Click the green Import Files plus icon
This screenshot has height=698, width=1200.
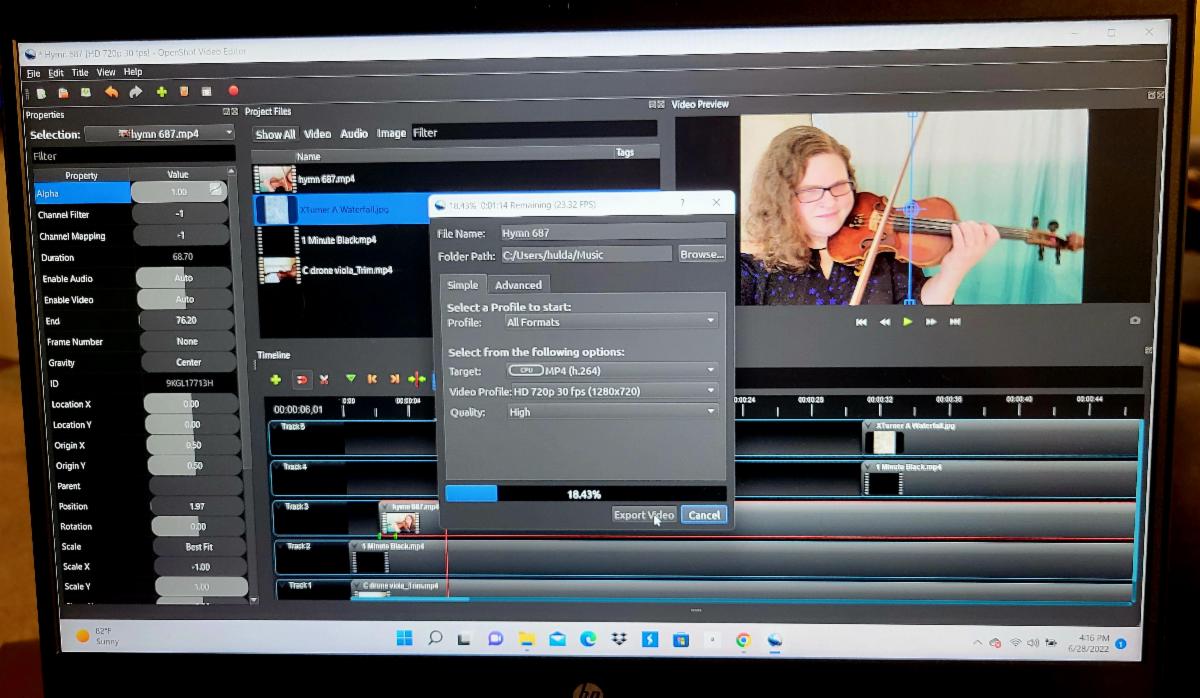point(161,92)
